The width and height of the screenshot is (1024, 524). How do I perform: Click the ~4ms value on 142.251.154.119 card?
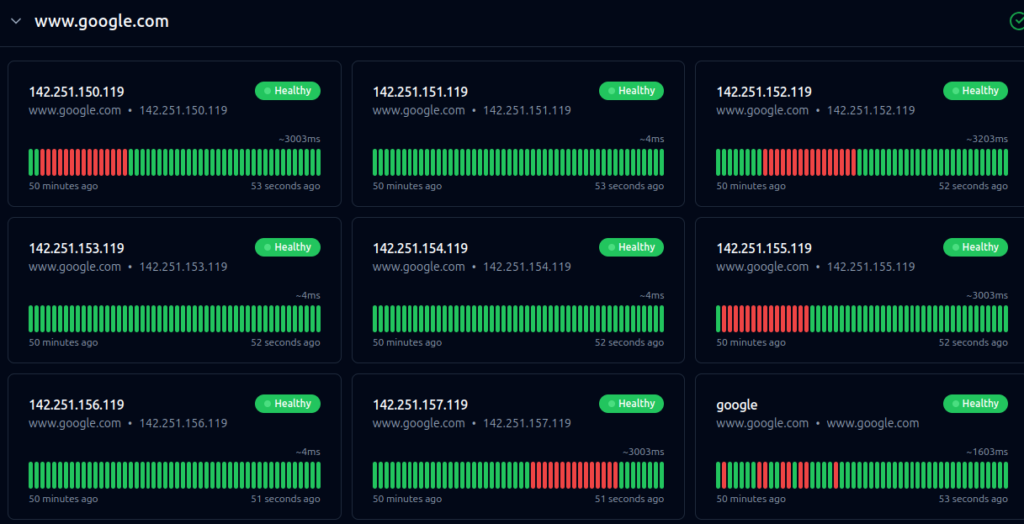click(x=652, y=295)
